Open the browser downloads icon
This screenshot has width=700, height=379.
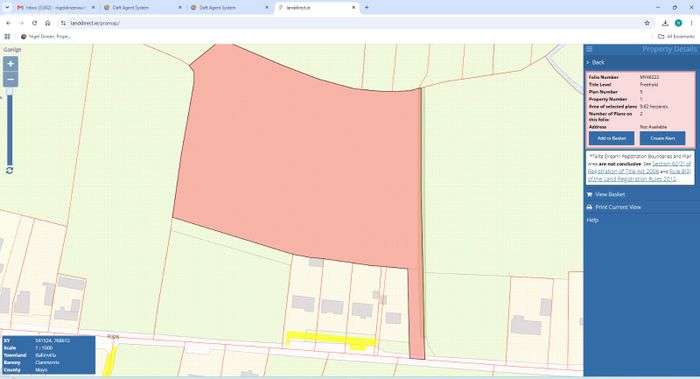point(665,23)
